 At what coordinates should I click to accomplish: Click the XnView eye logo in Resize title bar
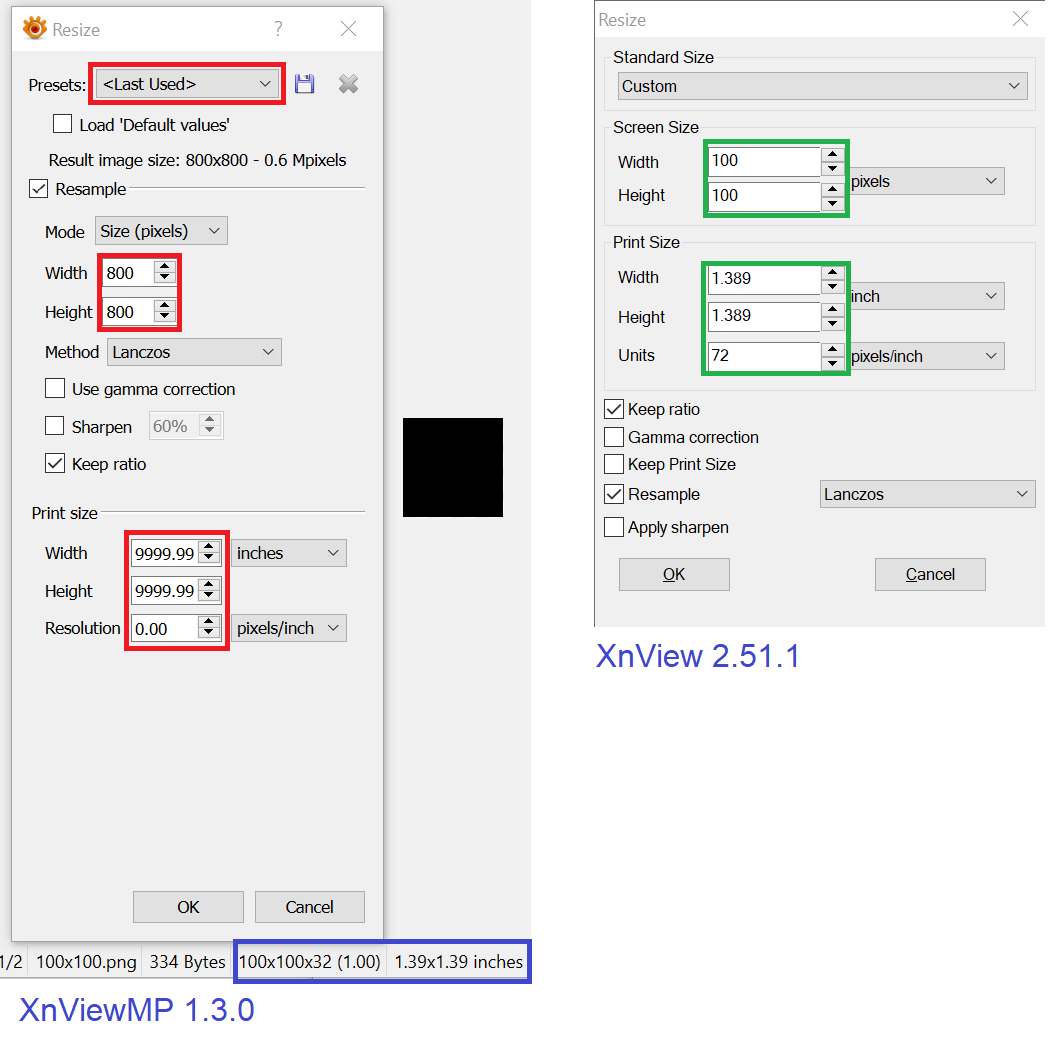tap(34, 28)
